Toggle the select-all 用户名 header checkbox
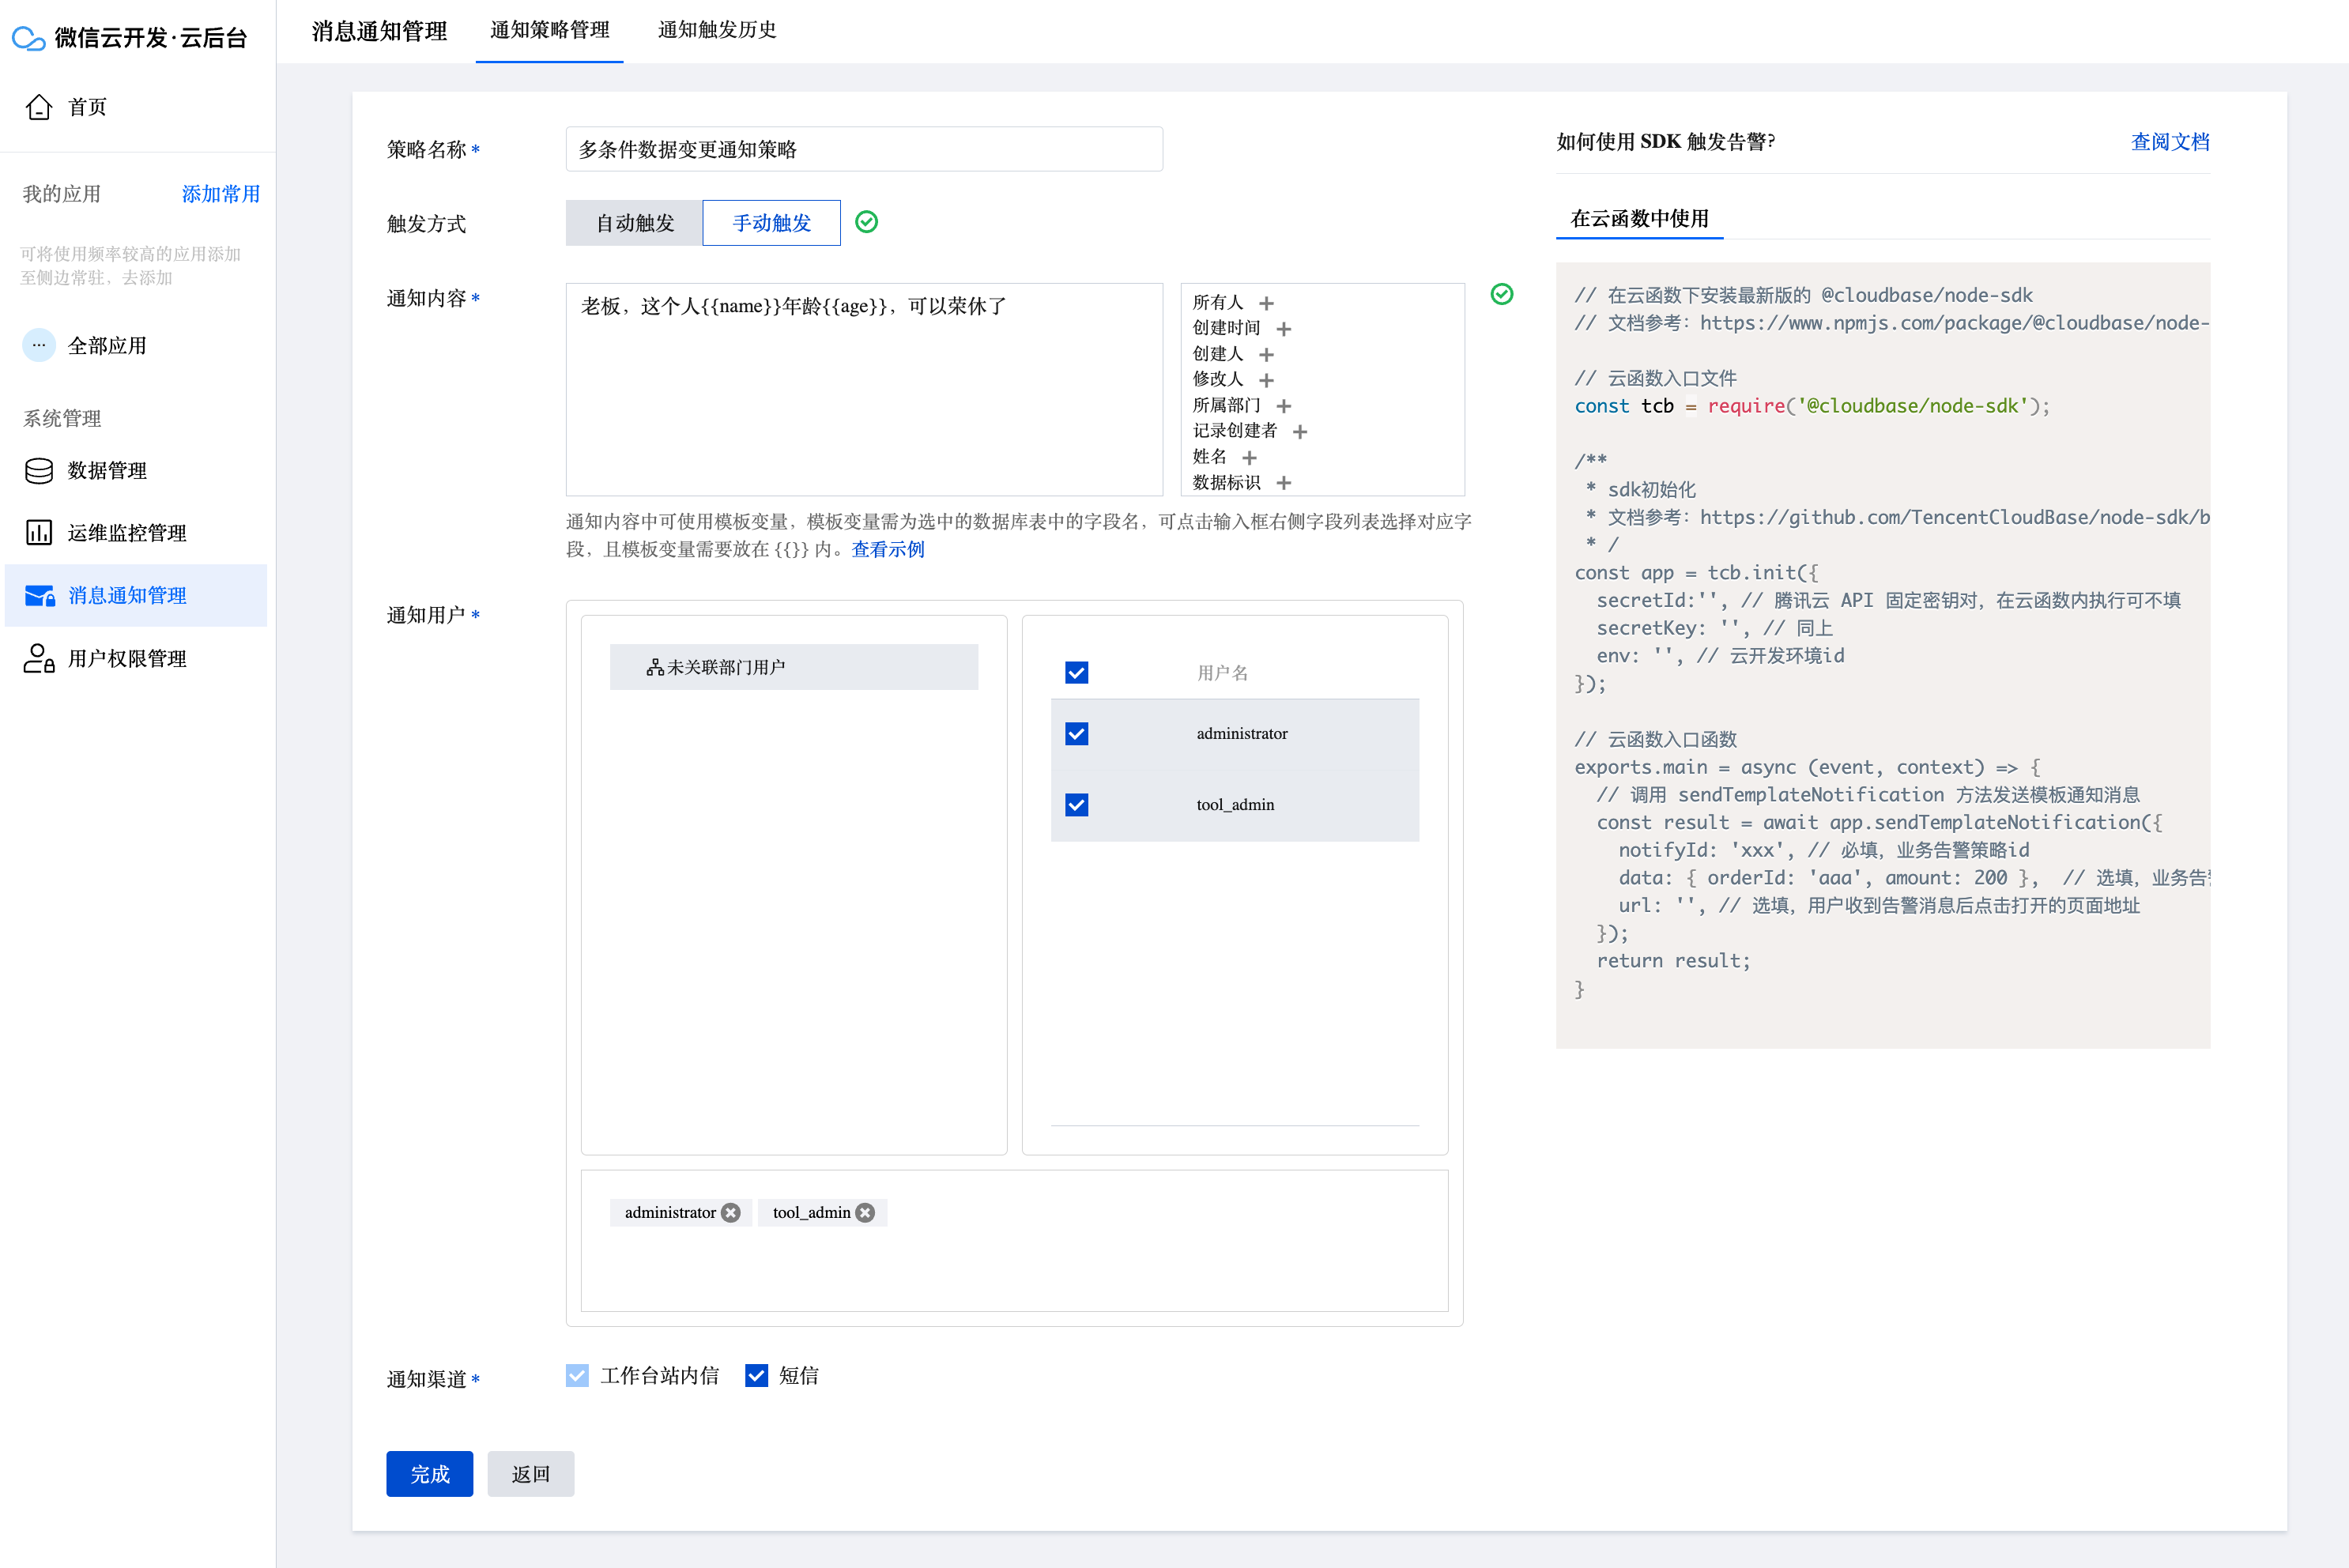 tap(1077, 673)
